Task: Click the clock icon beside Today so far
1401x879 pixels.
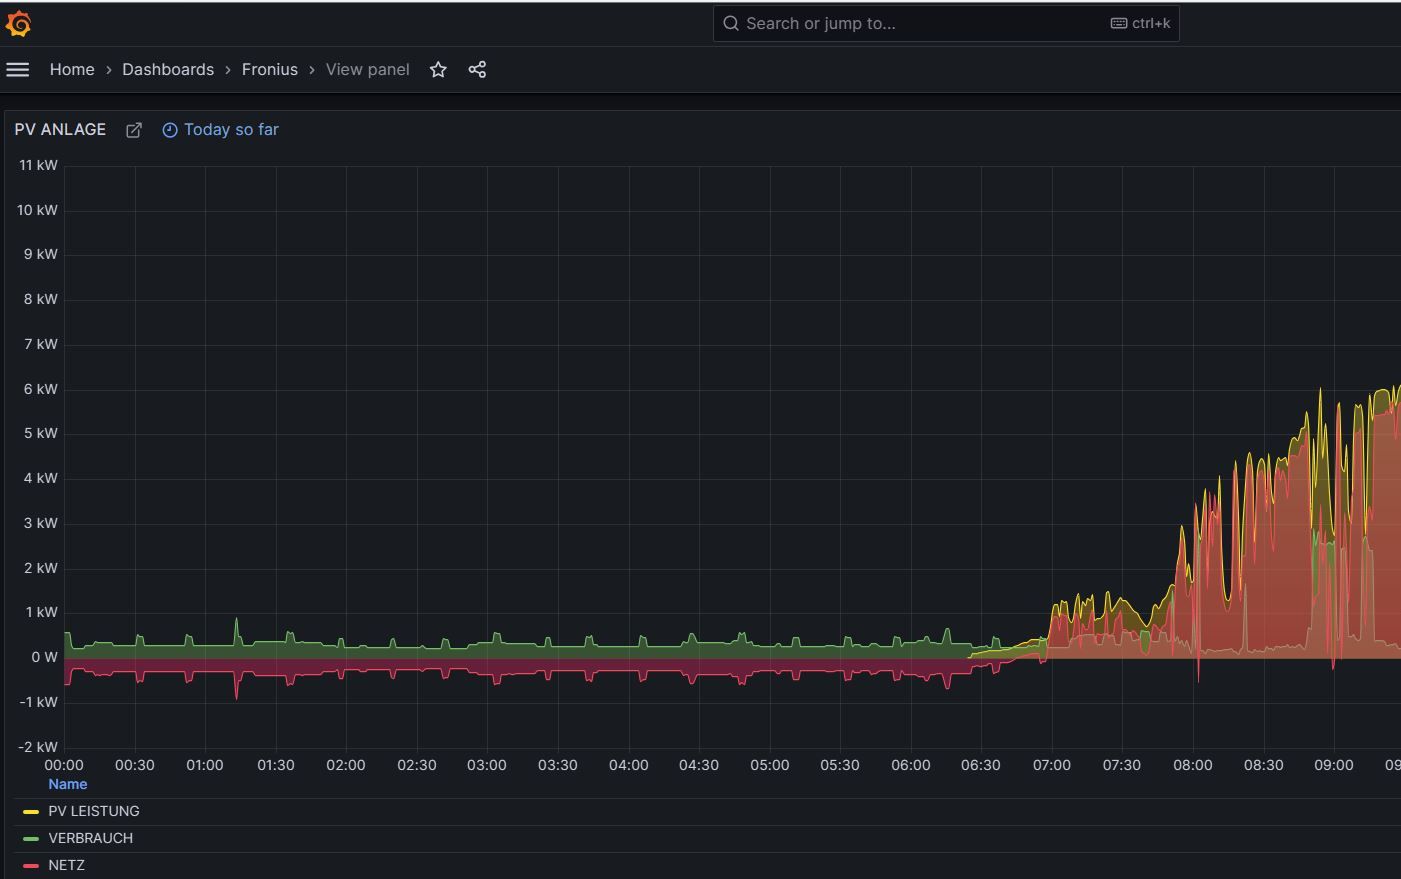Action: click(170, 130)
